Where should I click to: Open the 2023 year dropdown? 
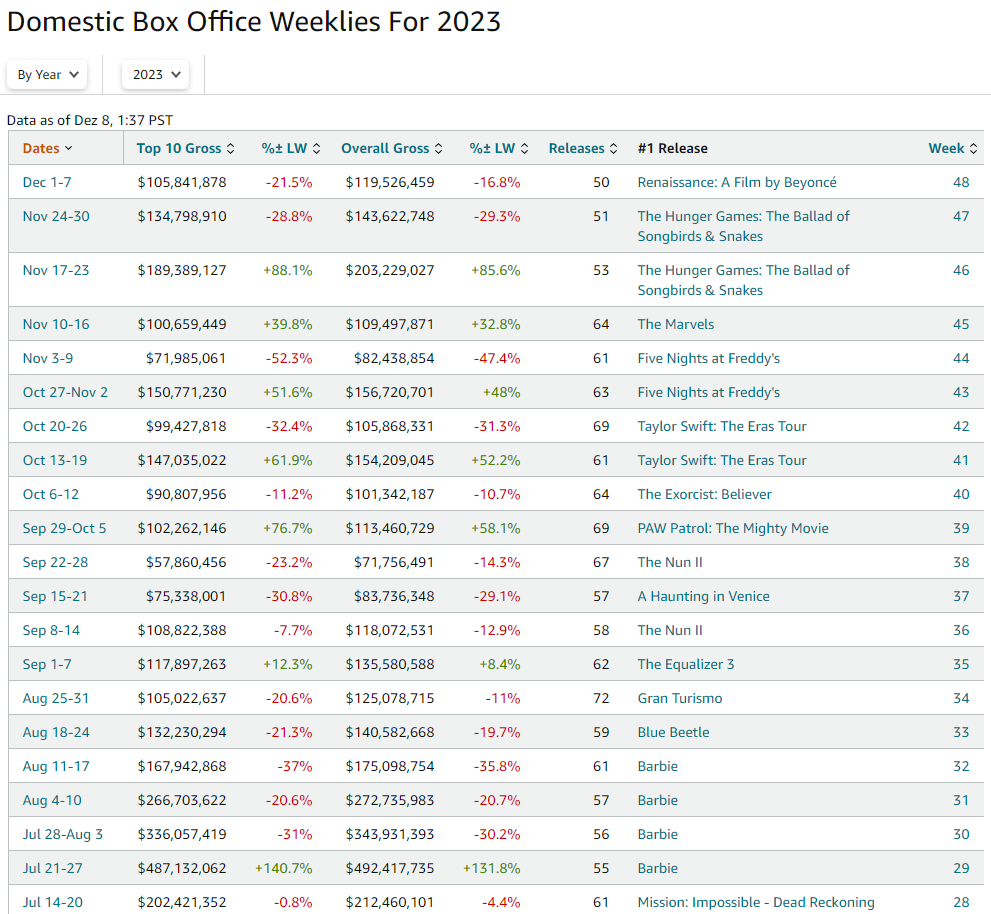coord(155,75)
